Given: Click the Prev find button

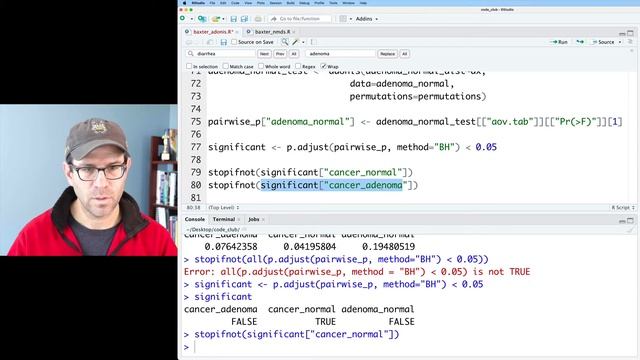Looking at the screenshot, I should pyautogui.click(x=280, y=54).
